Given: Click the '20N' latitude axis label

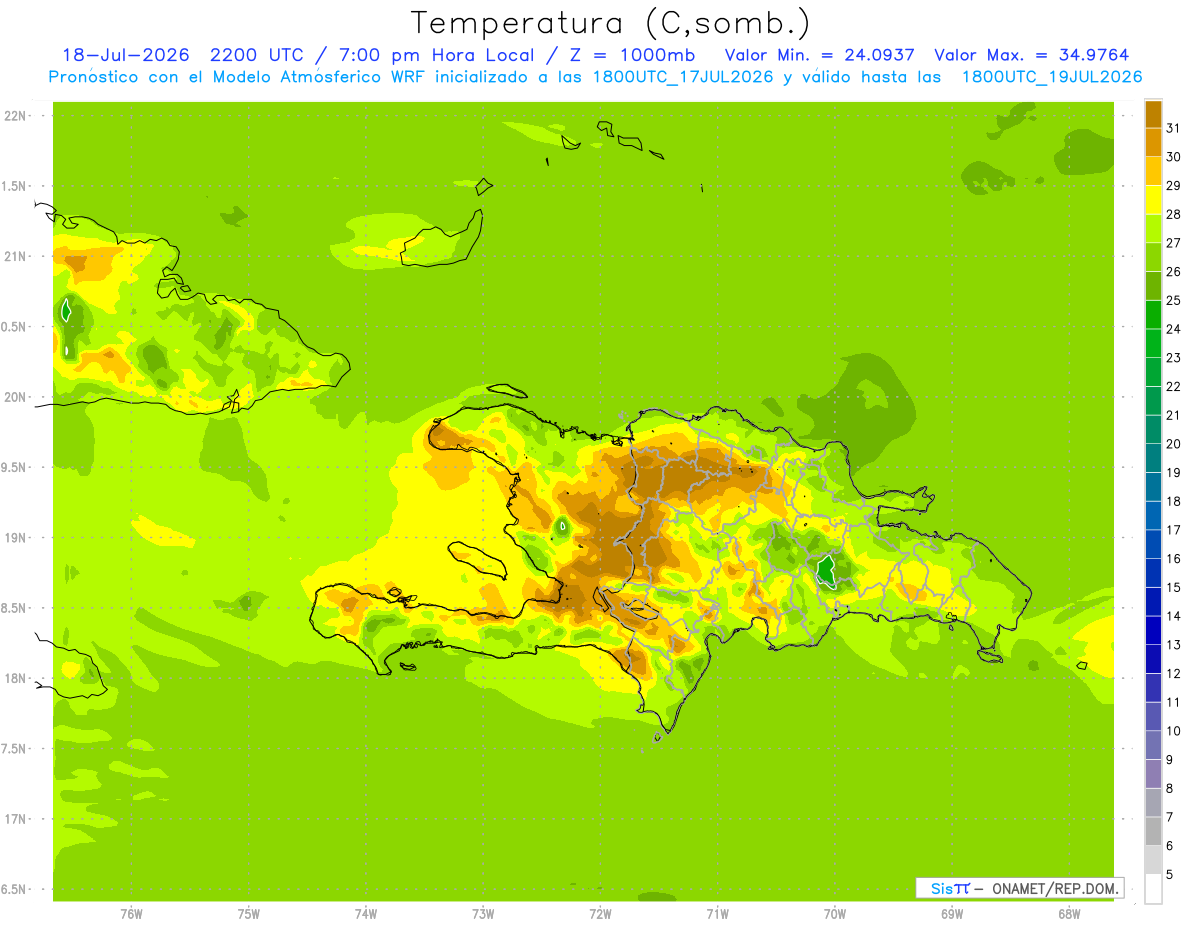Looking at the screenshot, I should (x=15, y=397).
